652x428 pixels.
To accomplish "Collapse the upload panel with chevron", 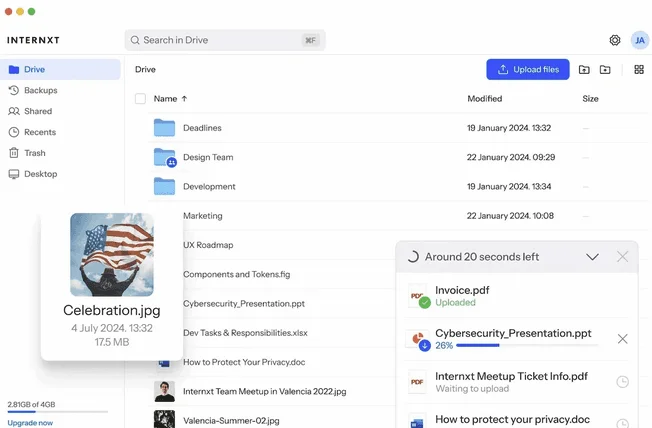I will coord(592,257).
